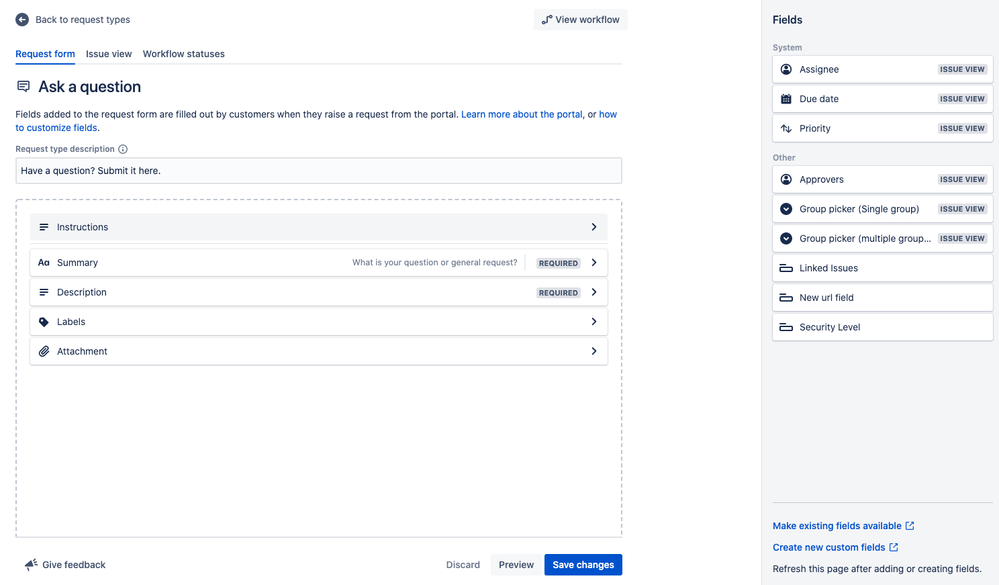Click the REQUIRED badge on Summary row
The image size is (999, 585).
pyautogui.click(x=558, y=263)
